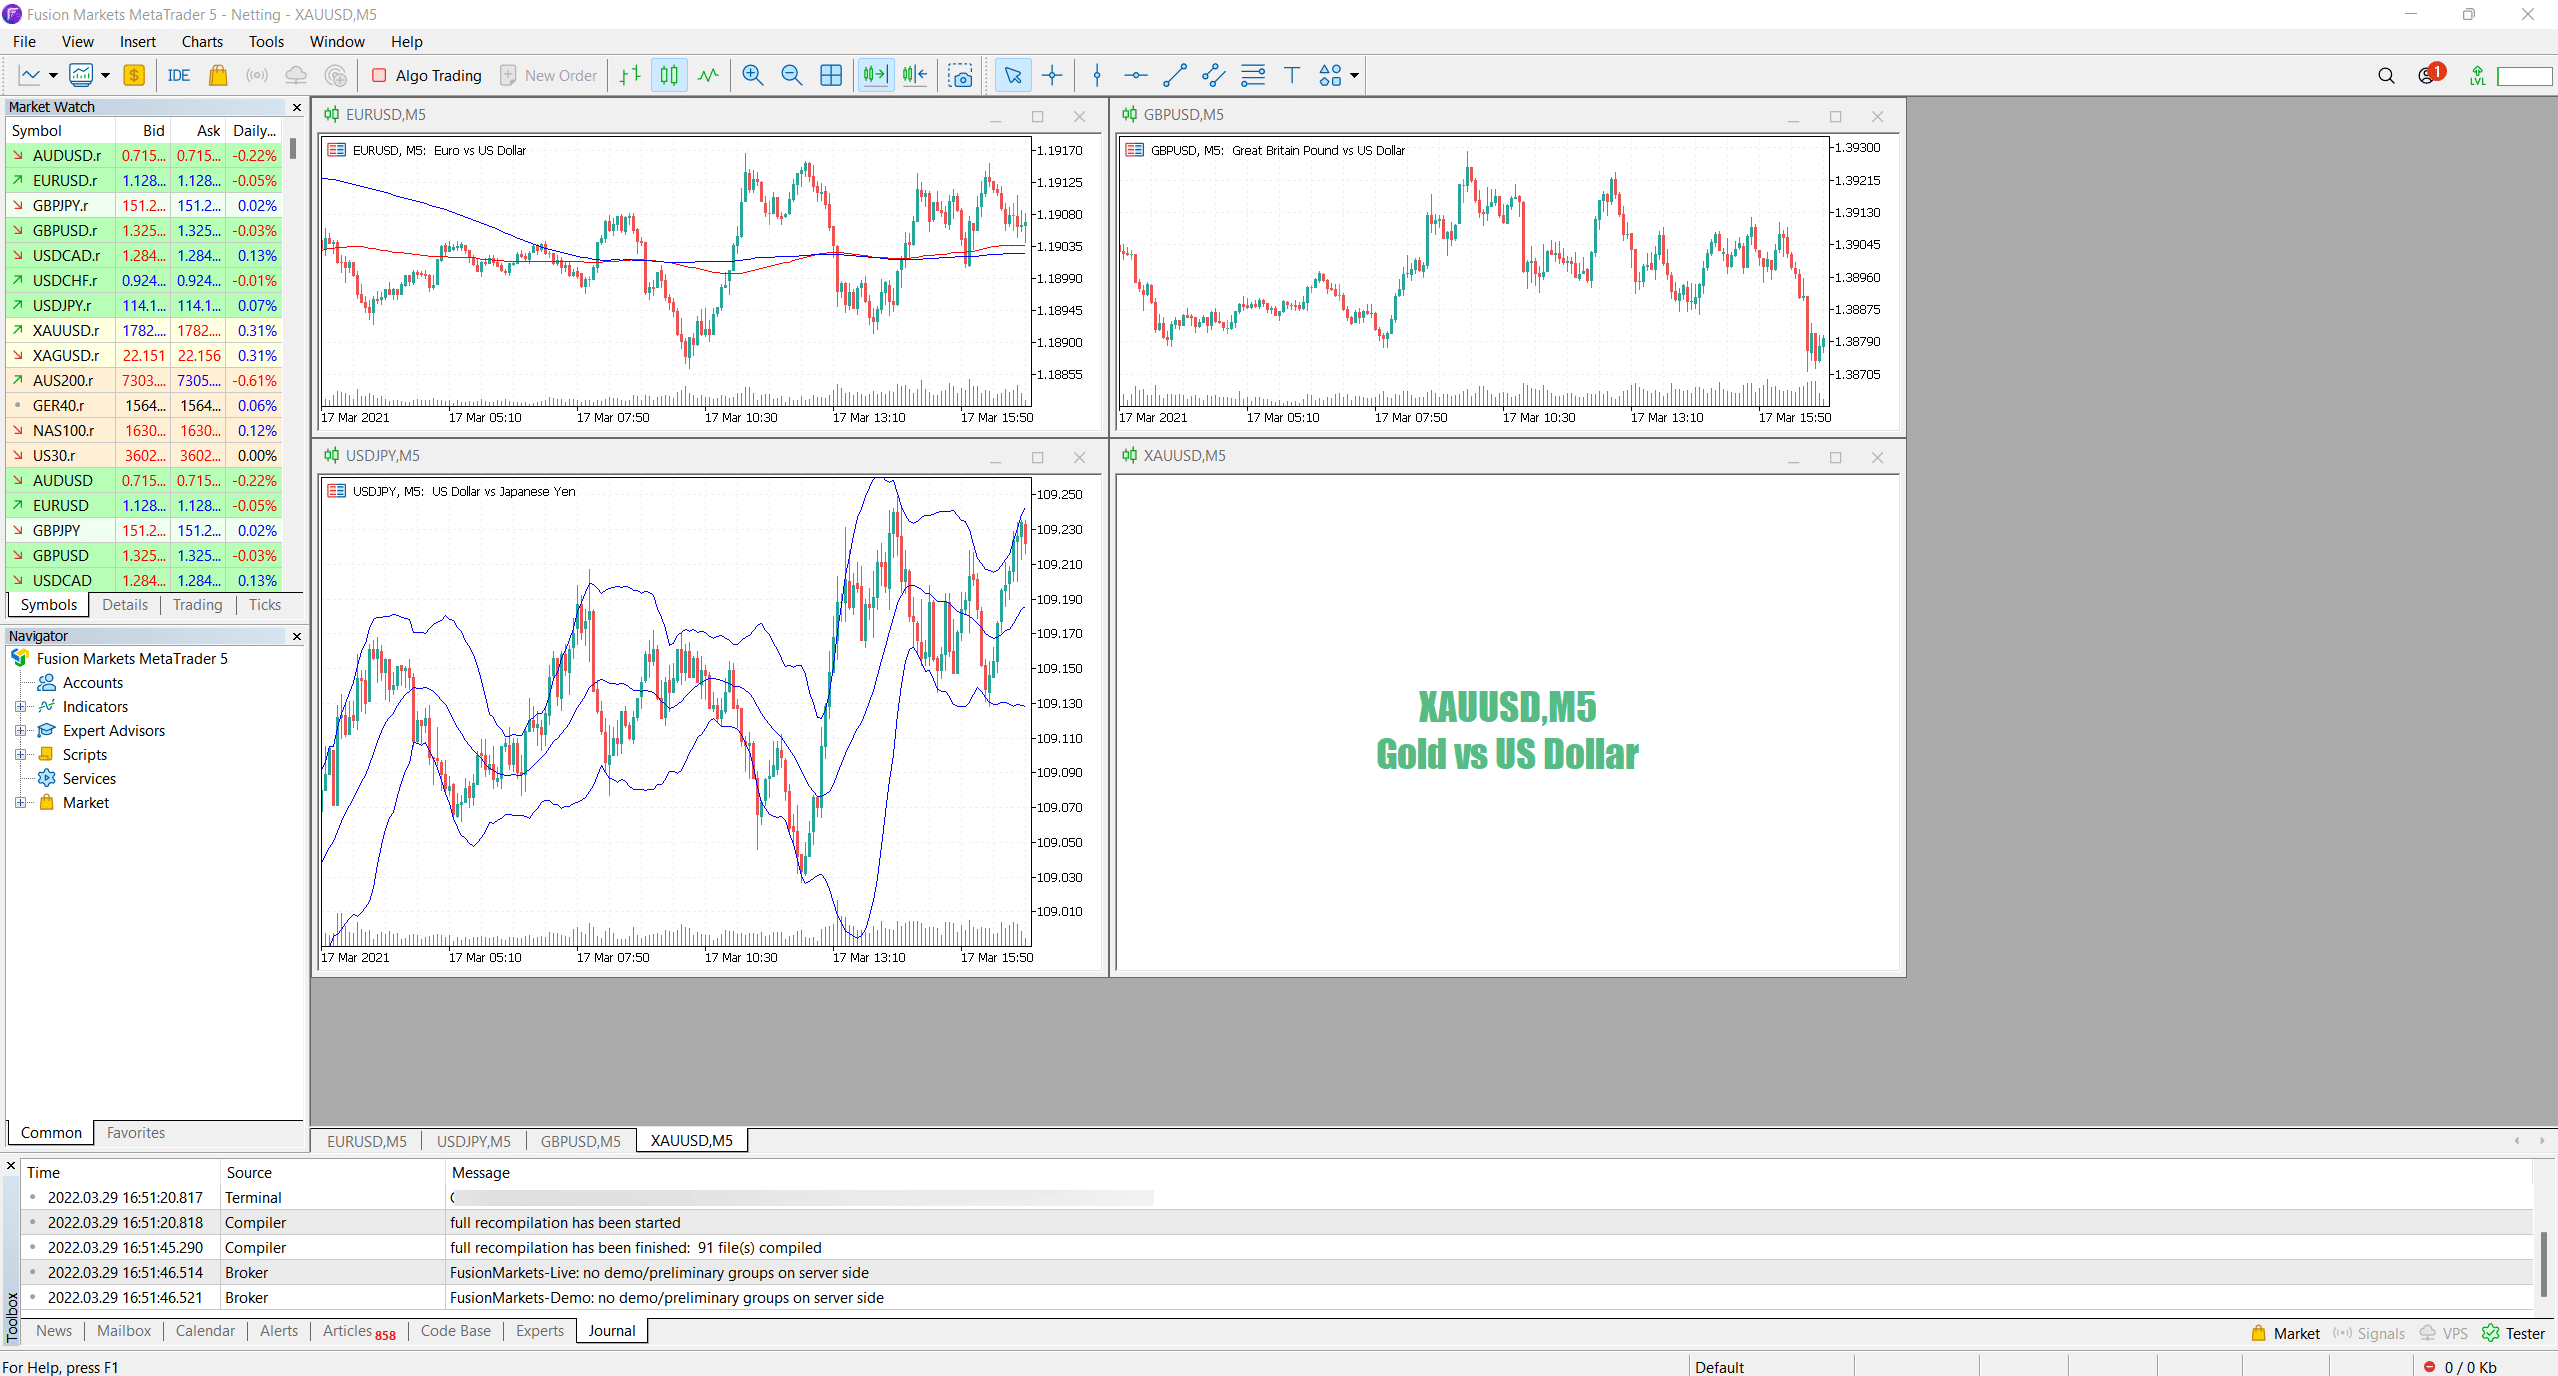Screen dimensions: 2558x1376
Task: Open the XAUUSD,M5 chart tab
Action: click(691, 1139)
